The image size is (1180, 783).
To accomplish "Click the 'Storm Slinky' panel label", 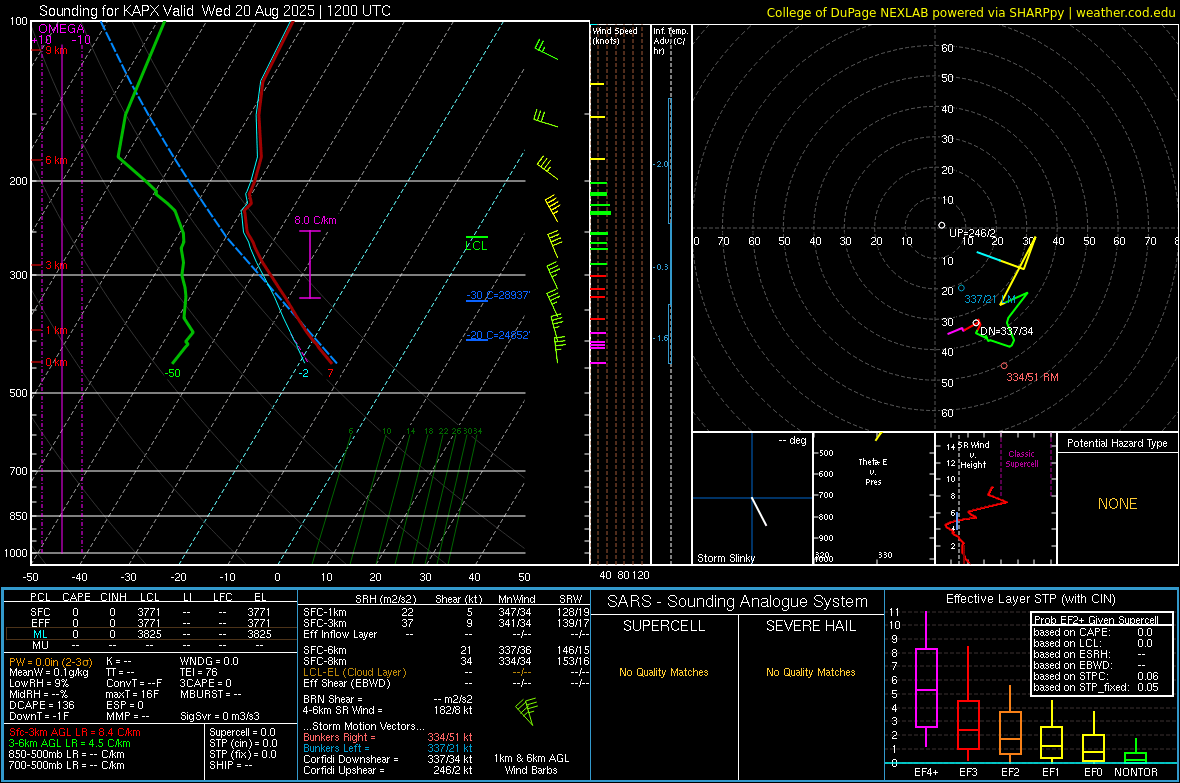I will 726,558.
